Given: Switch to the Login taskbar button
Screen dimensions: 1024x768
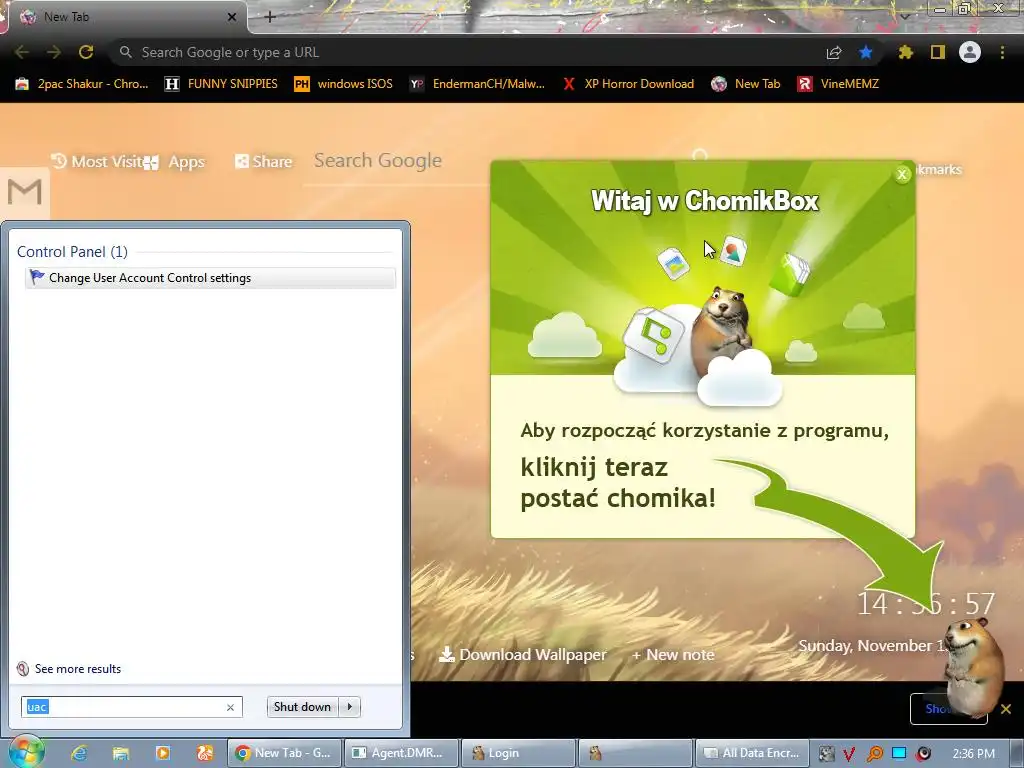Looking at the screenshot, I should tap(519, 753).
